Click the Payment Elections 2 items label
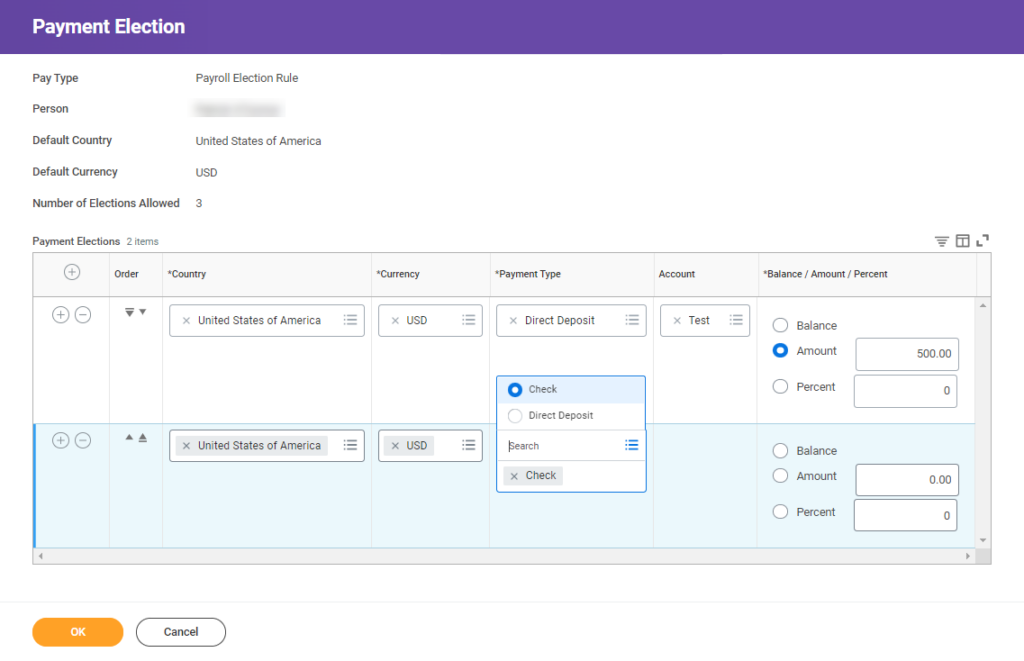The height and width of the screenshot is (661, 1024). [x=95, y=242]
